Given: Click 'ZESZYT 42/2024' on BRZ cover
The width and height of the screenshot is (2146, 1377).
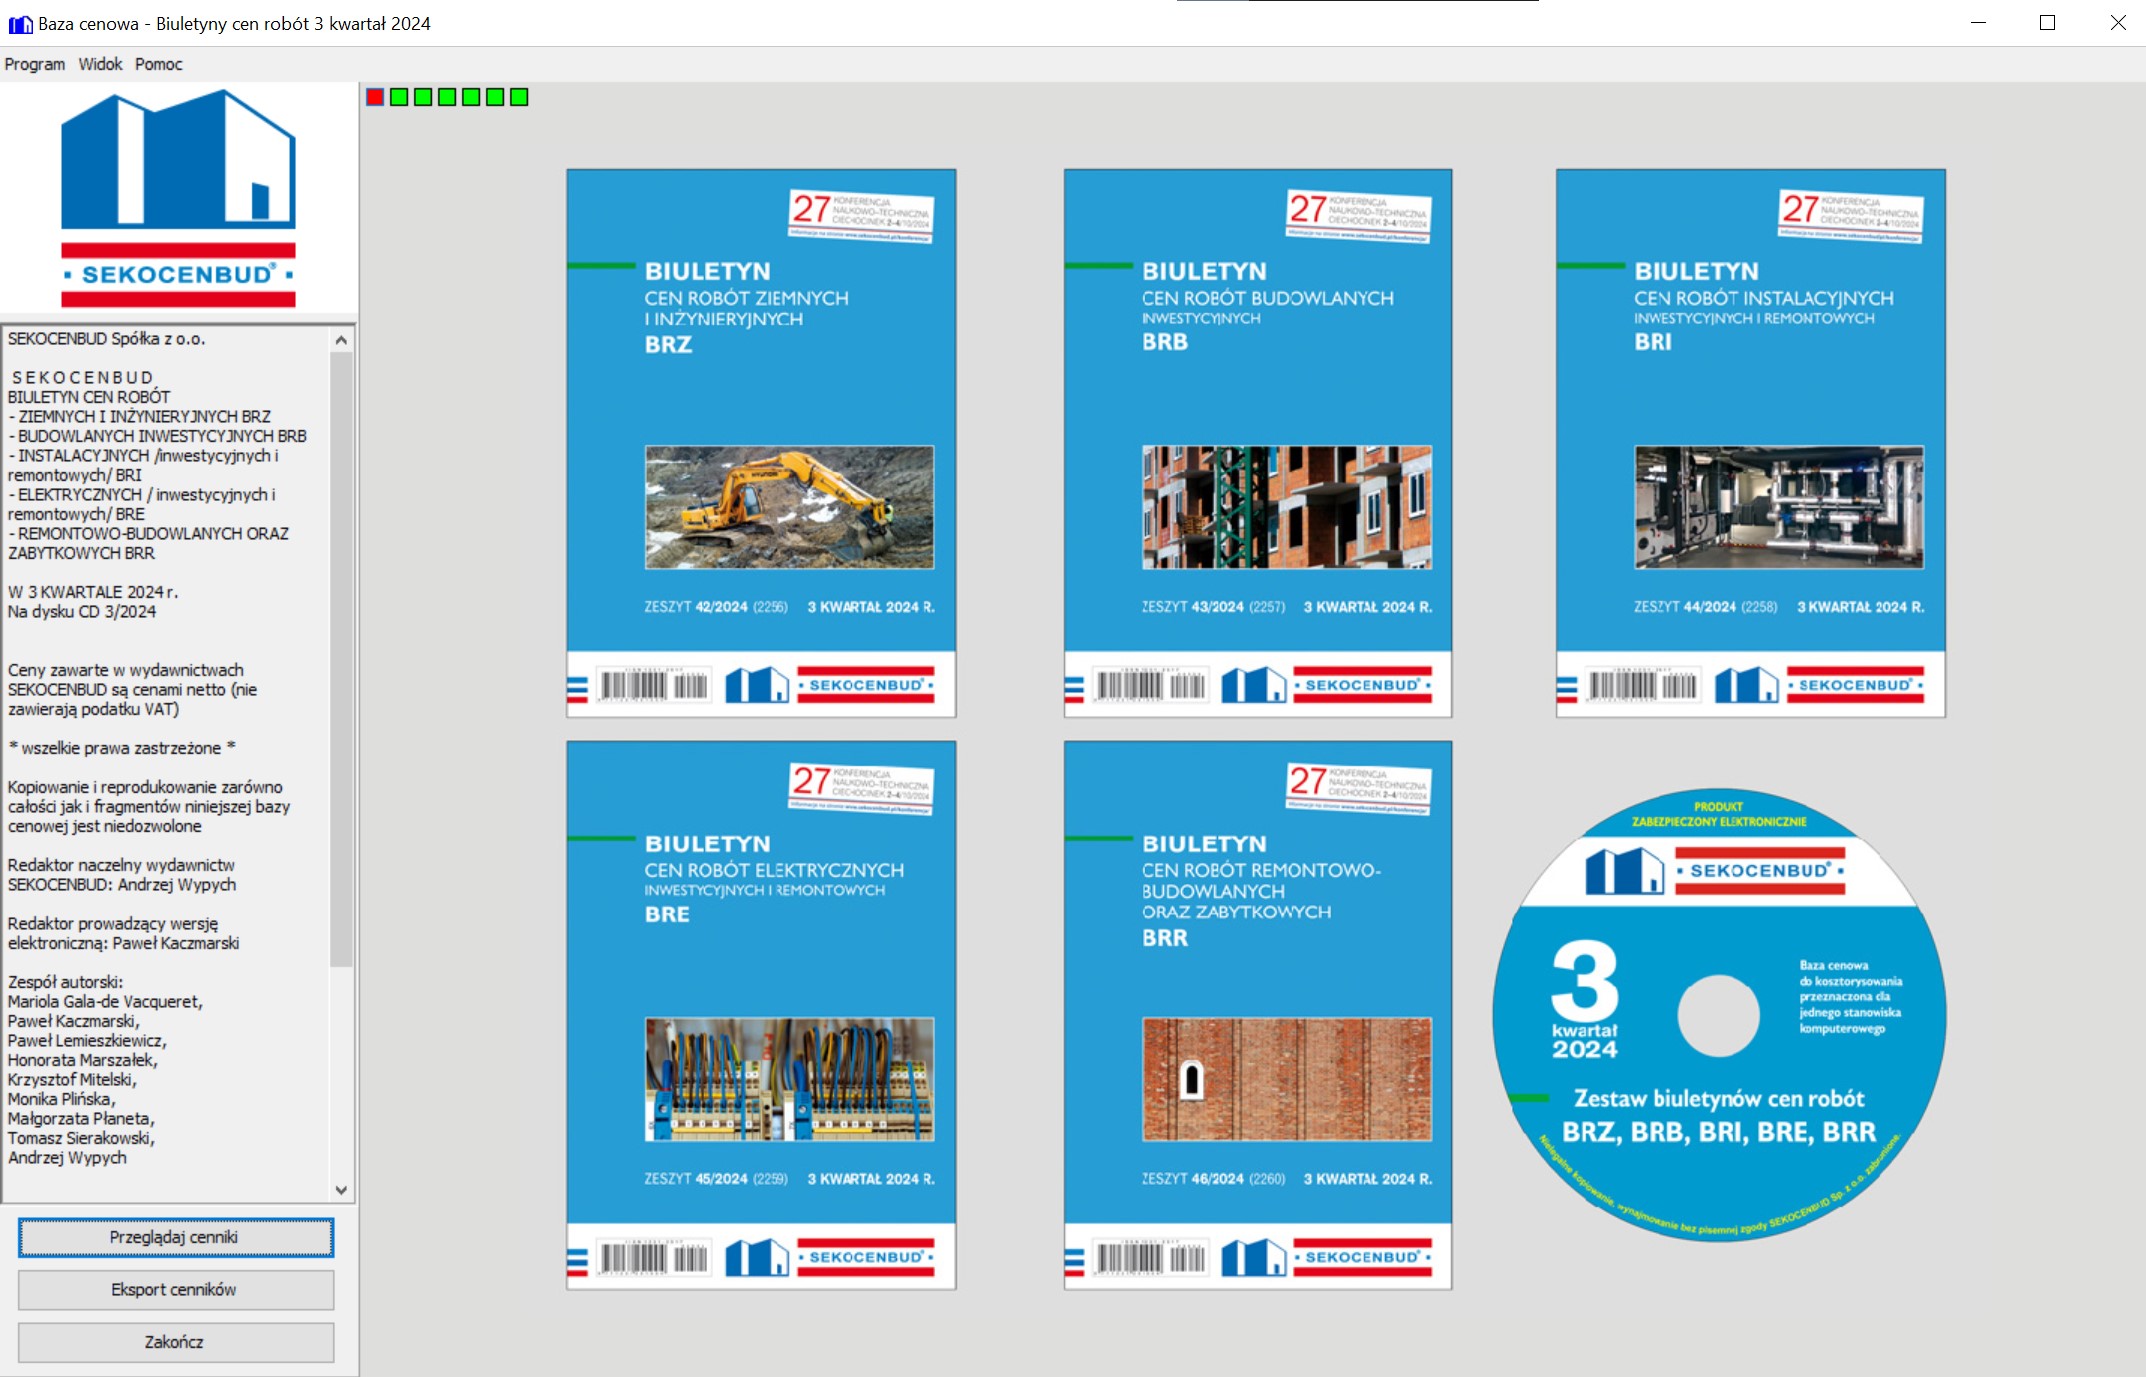Looking at the screenshot, I should coord(696,607).
